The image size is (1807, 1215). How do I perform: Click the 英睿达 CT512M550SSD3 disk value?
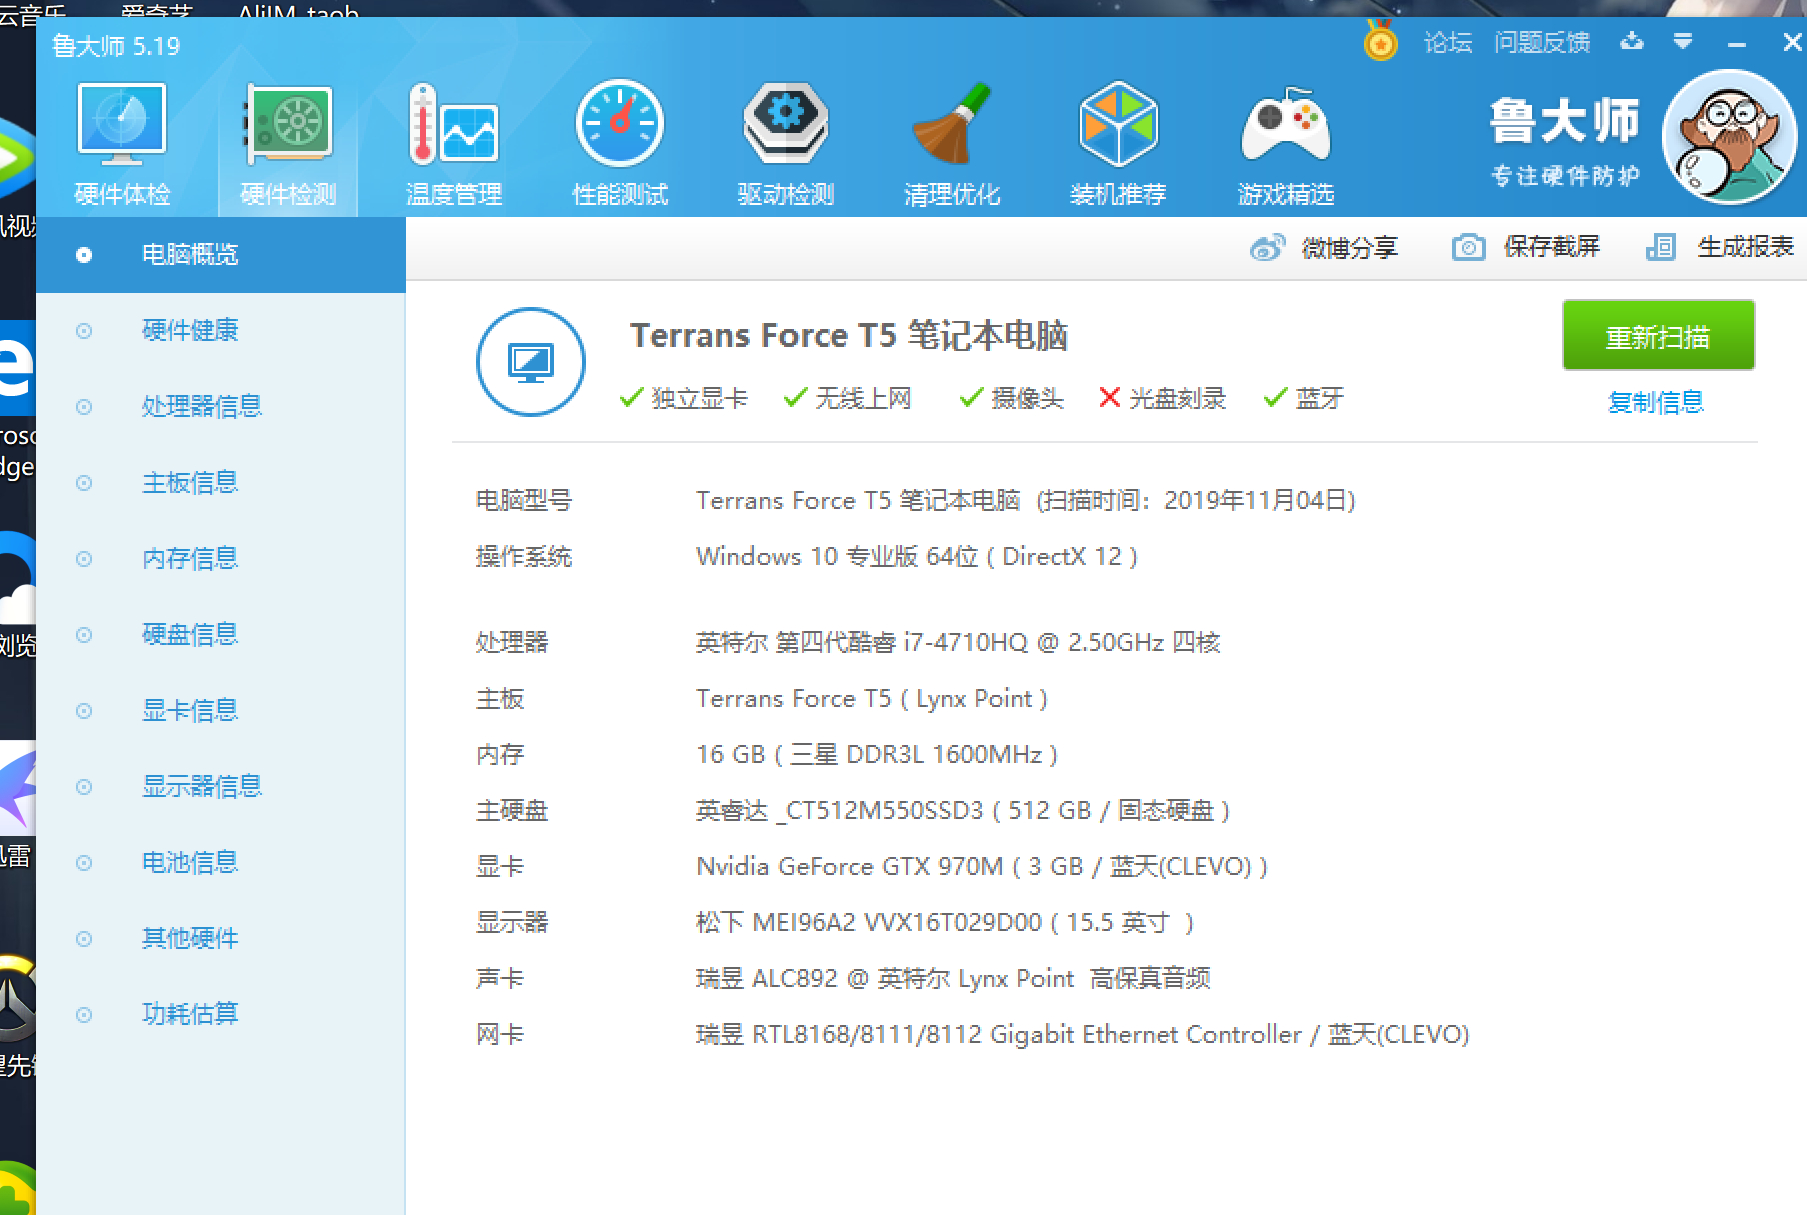963,810
